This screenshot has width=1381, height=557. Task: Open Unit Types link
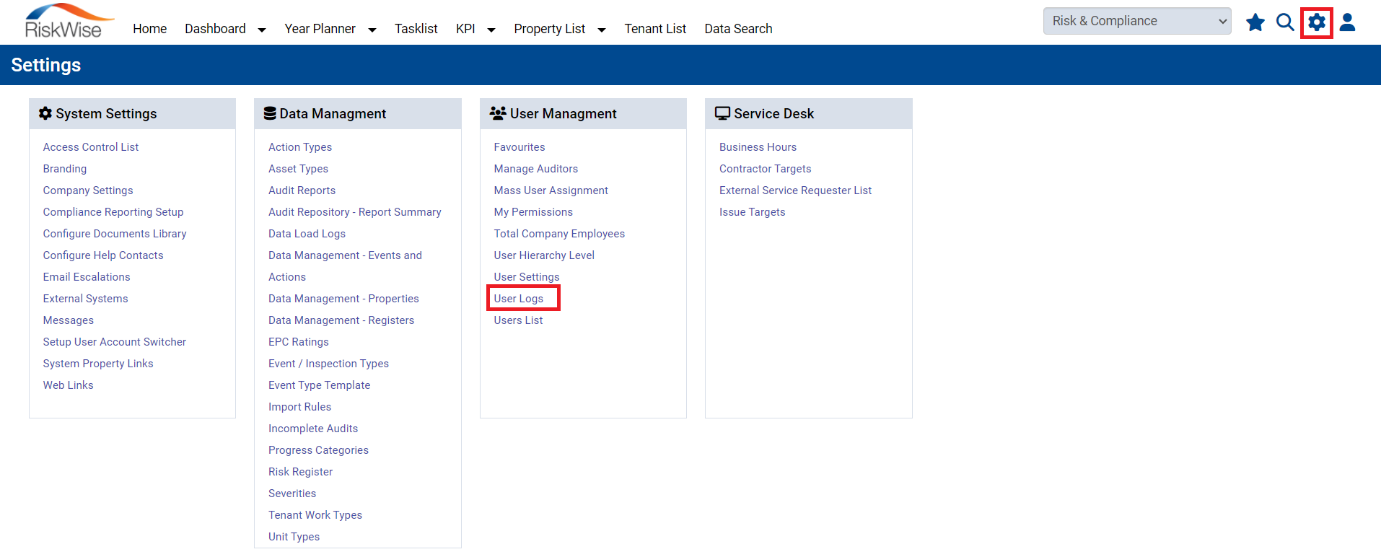point(294,537)
